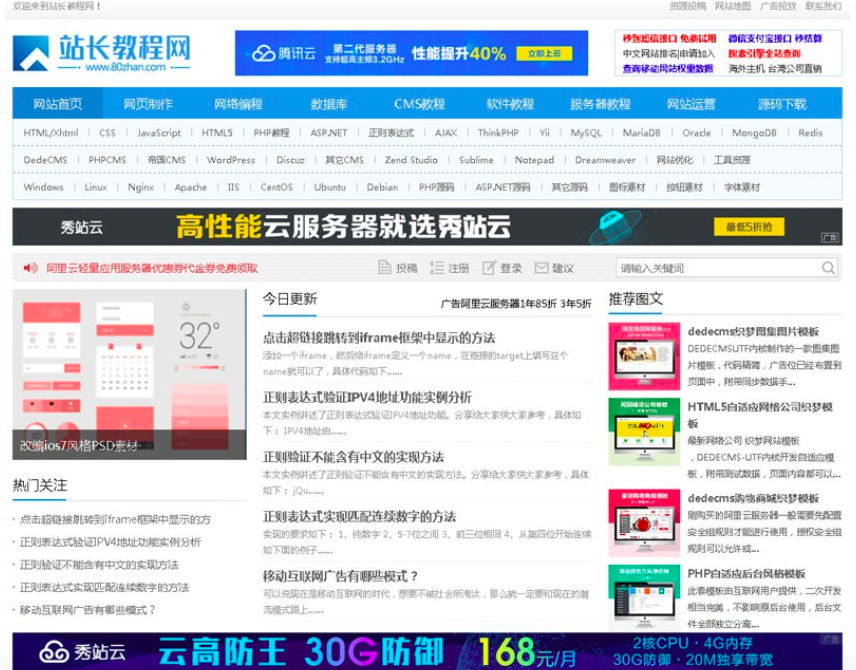Open the 图标素材 subcategory link

click(x=627, y=187)
